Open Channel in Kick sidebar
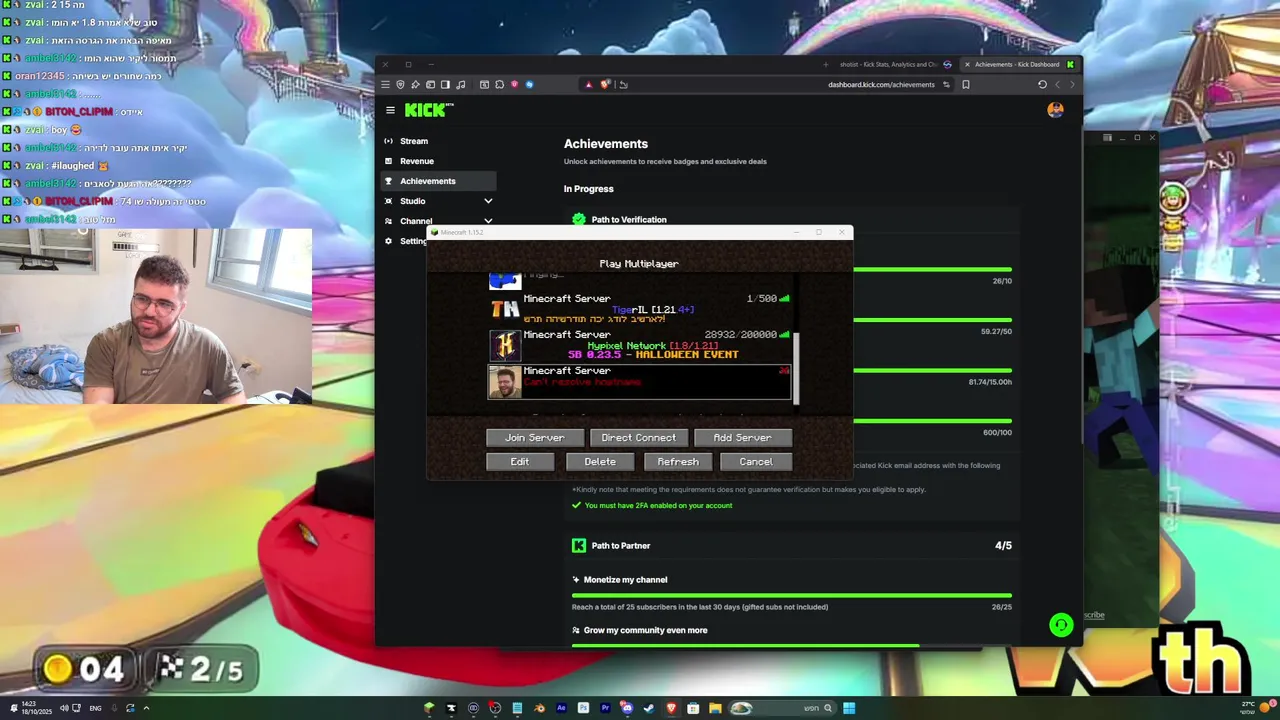This screenshot has width=1280, height=720. pyautogui.click(x=416, y=221)
